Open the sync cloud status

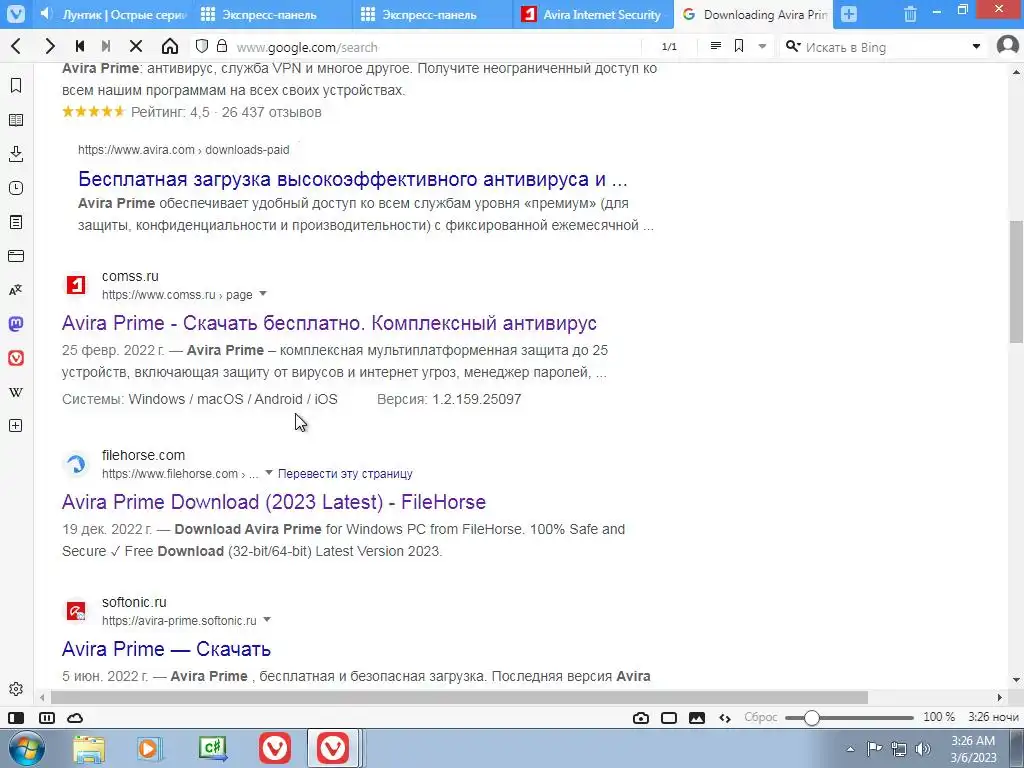[x=75, y=718]
